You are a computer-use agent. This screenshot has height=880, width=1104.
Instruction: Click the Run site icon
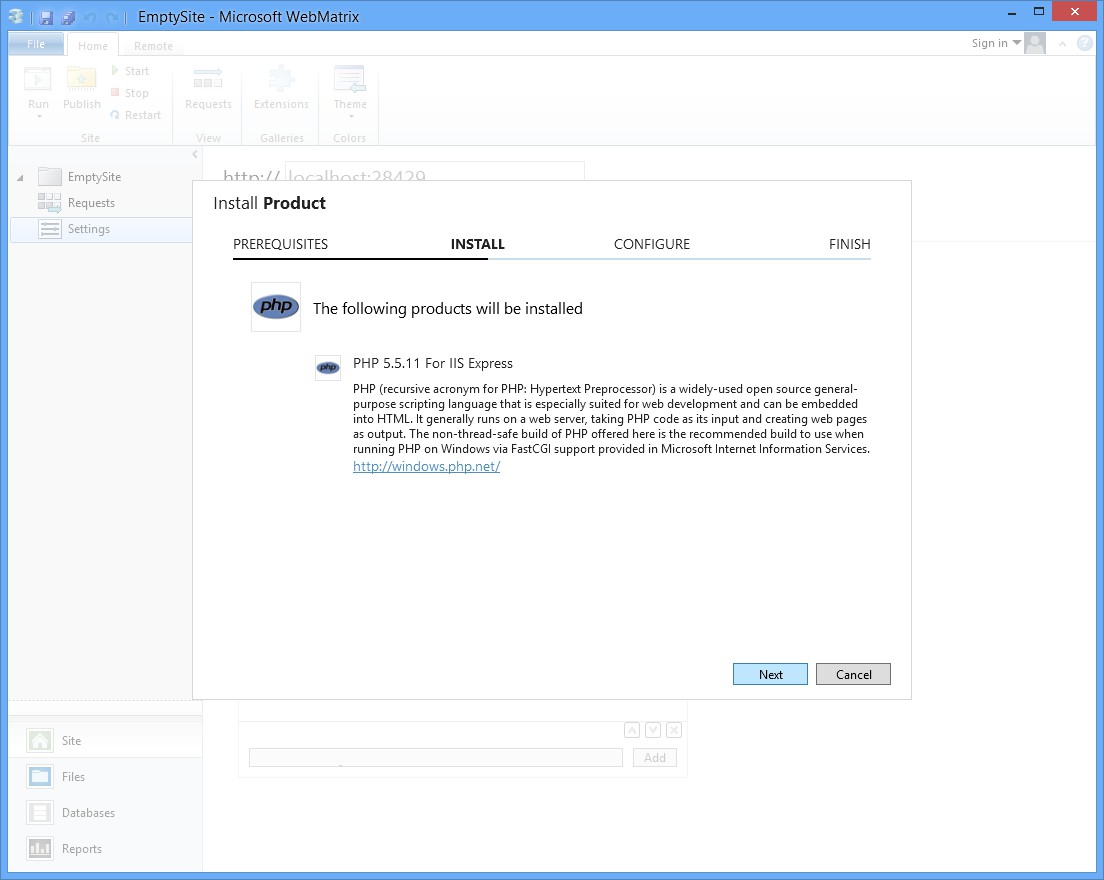[x=38, y=80]
